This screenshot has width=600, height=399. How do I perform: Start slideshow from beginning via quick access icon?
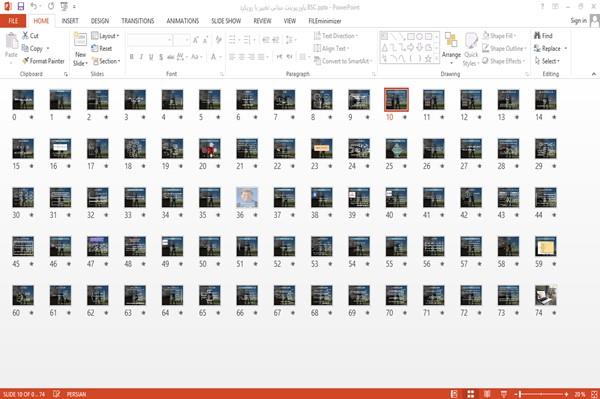point(64,7)
